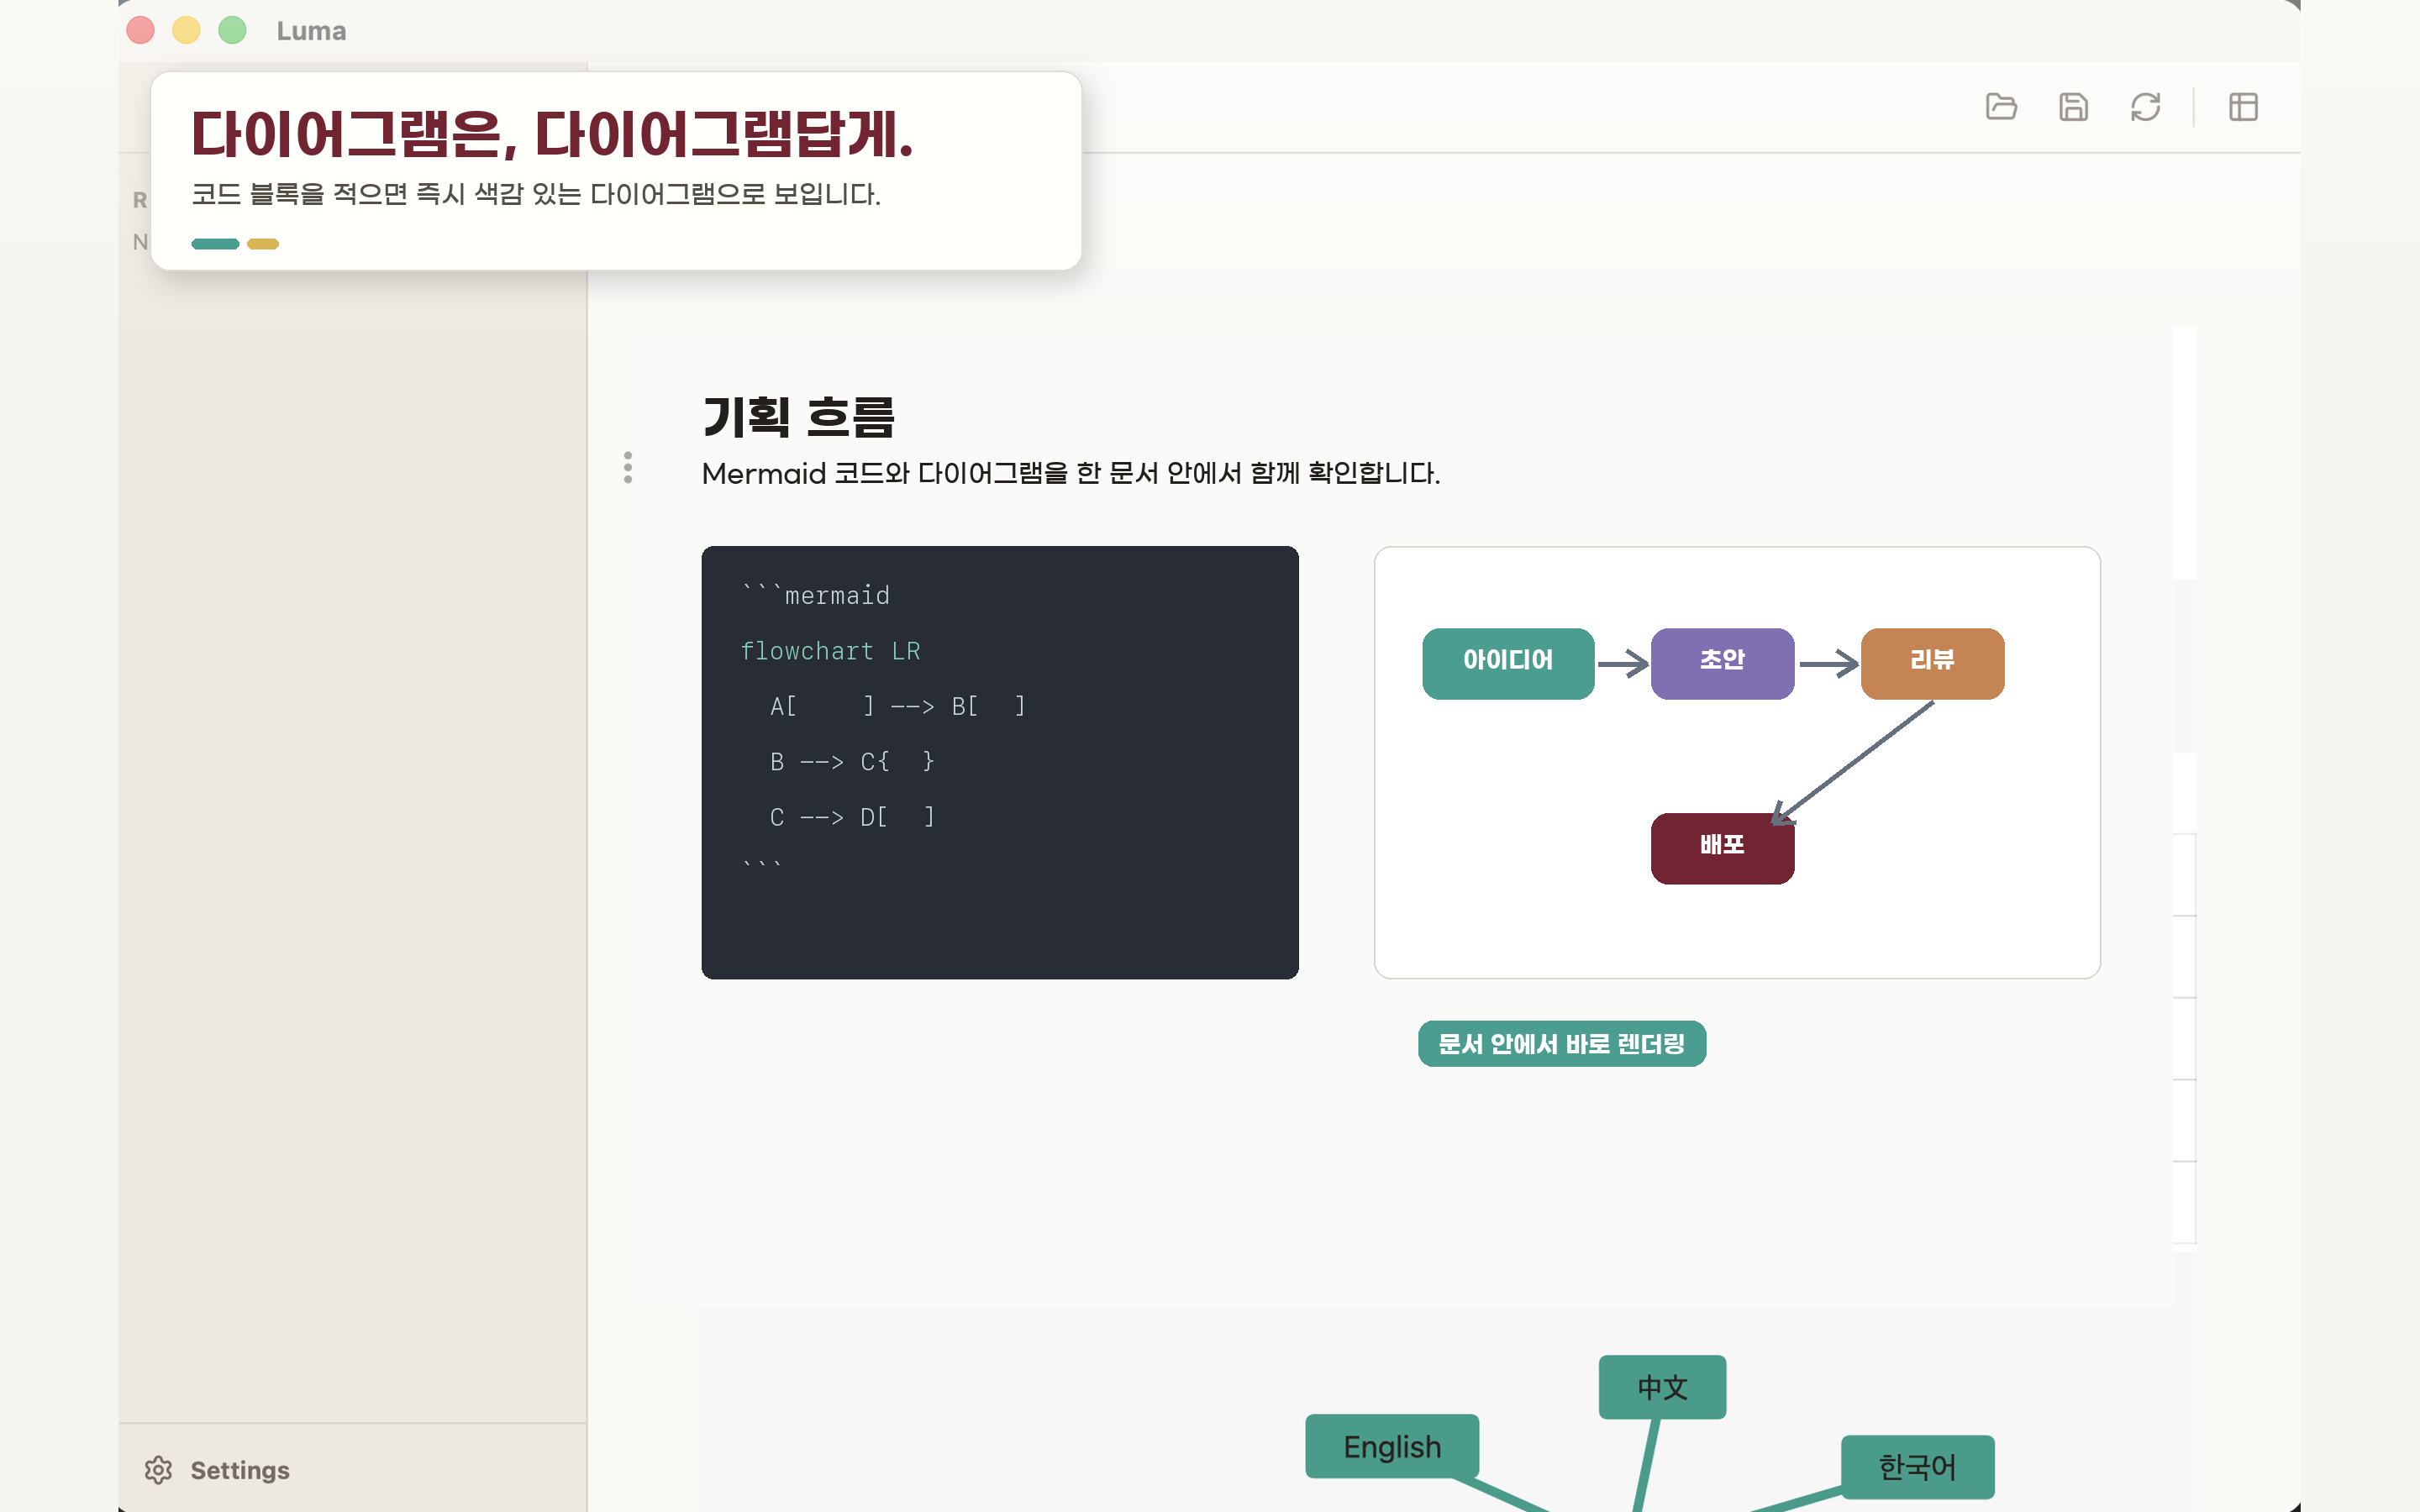Screen dimensions: 2420x1512
Task: Toggle the layout panel icon
Action: pyautogui.click(x=2243, y=107)
